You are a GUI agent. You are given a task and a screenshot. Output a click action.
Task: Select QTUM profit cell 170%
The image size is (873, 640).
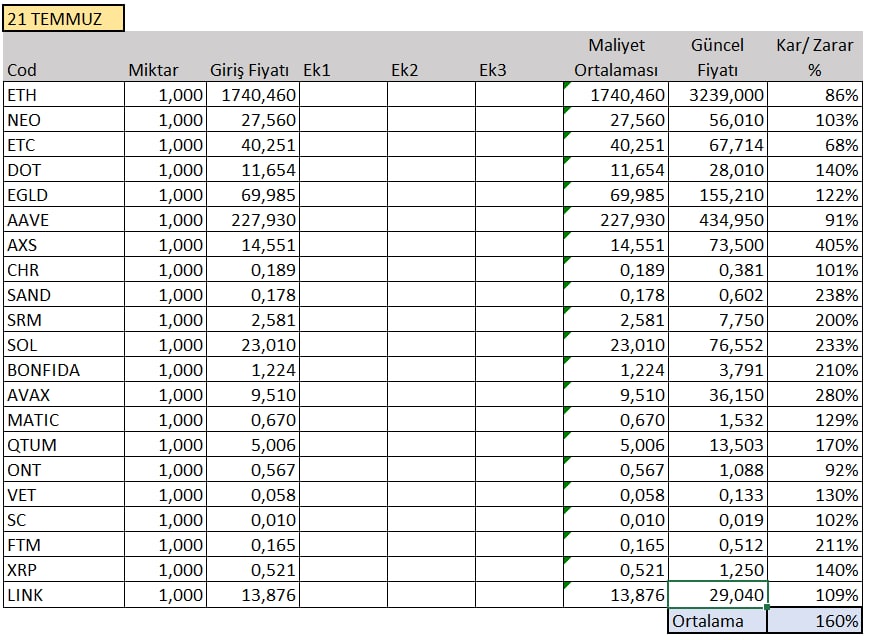[x=815, y=445]
